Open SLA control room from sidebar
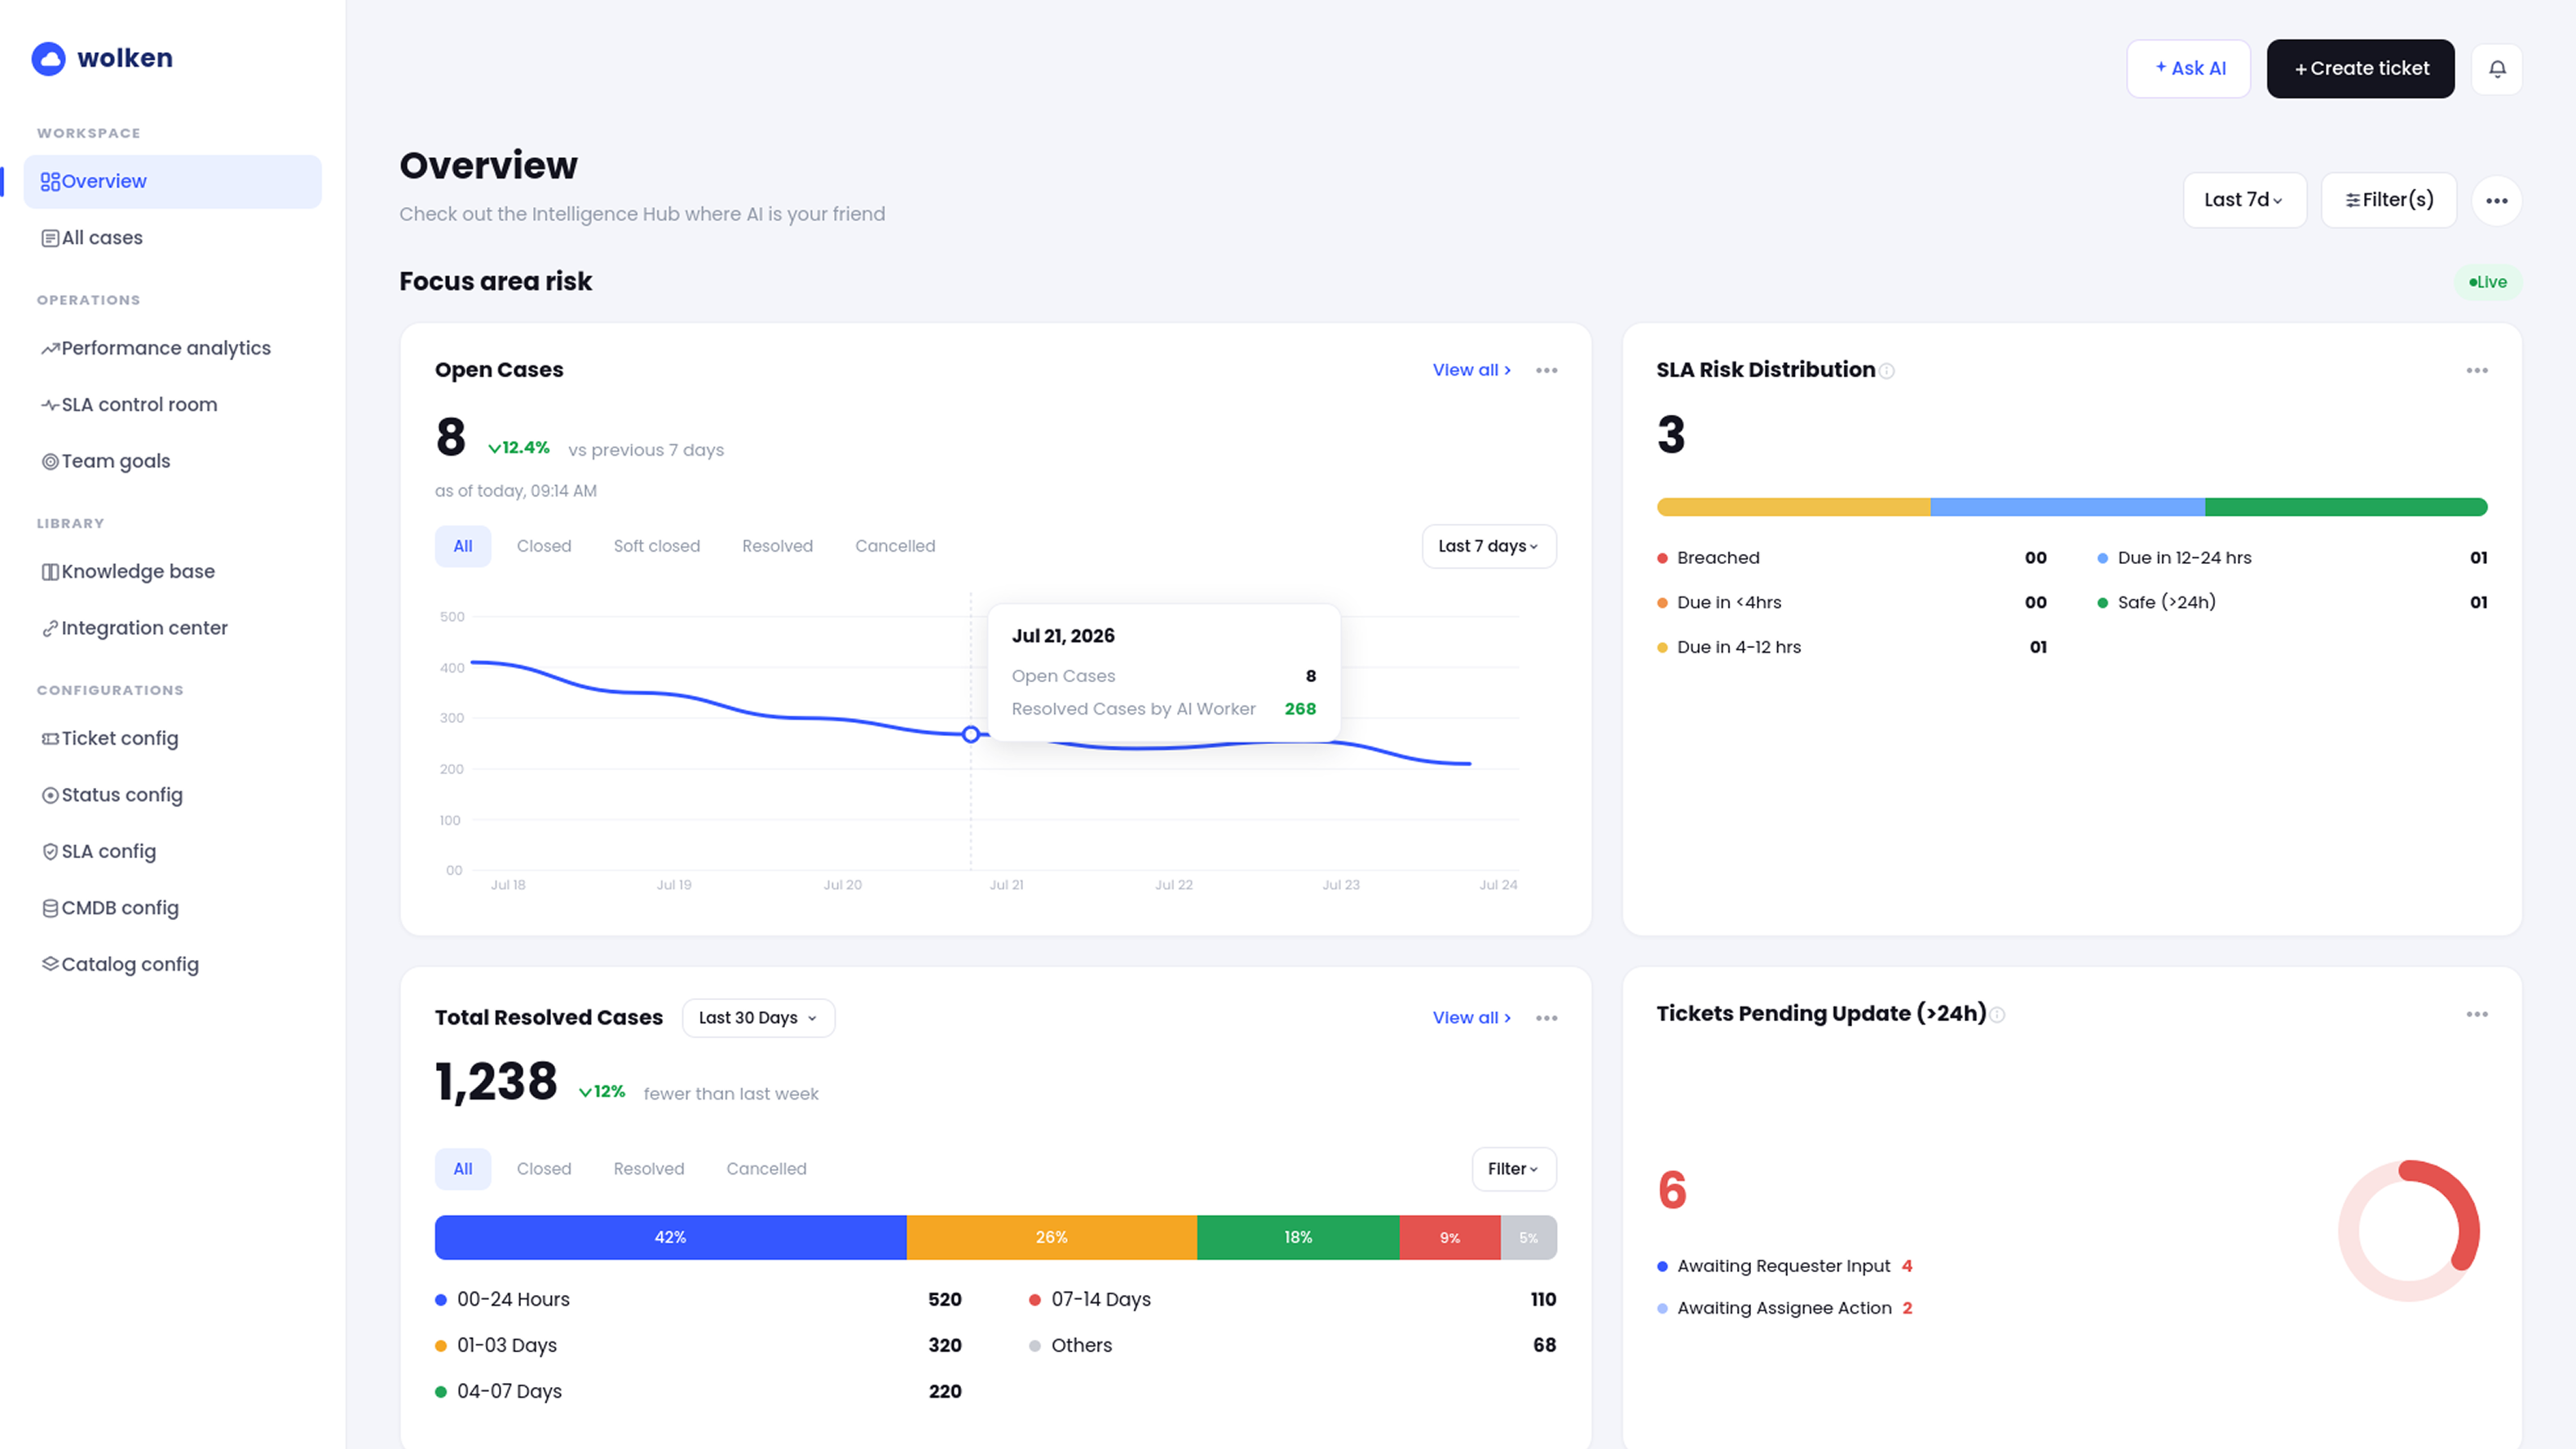 click(x=172, y=405)
